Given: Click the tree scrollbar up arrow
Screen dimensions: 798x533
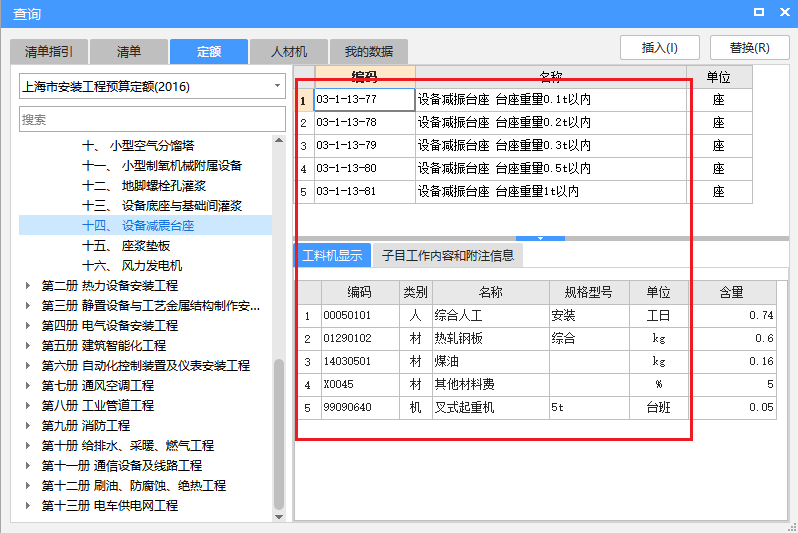Looking at the screenshot, I should 279,140.
